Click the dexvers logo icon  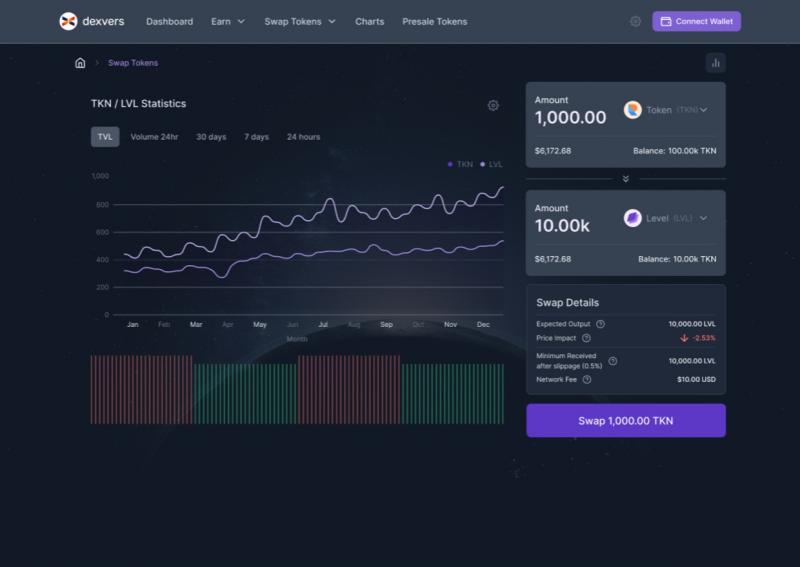tap(68, 21)
